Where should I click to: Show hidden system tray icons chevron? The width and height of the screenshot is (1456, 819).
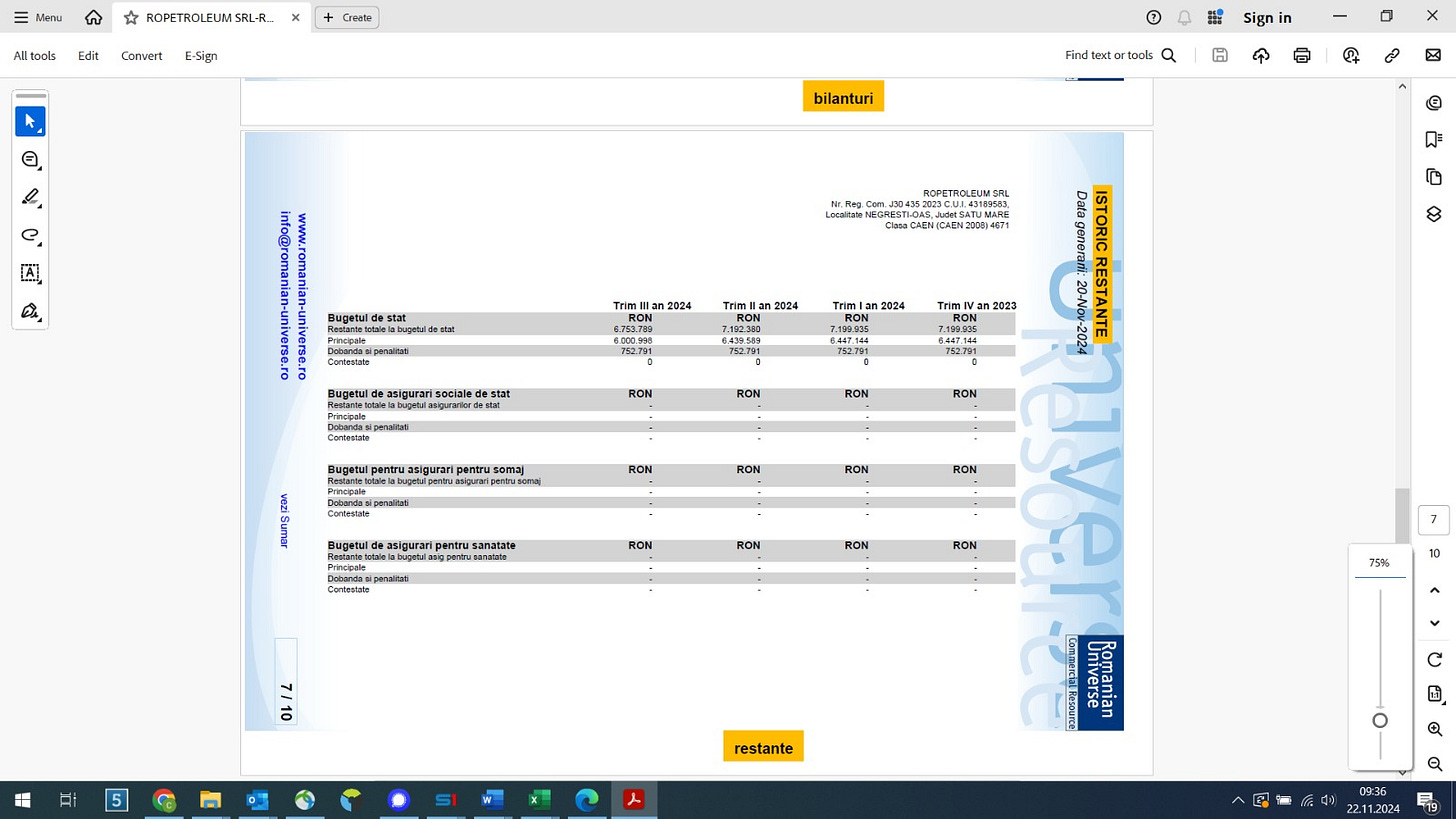[x=1239, y=800]
